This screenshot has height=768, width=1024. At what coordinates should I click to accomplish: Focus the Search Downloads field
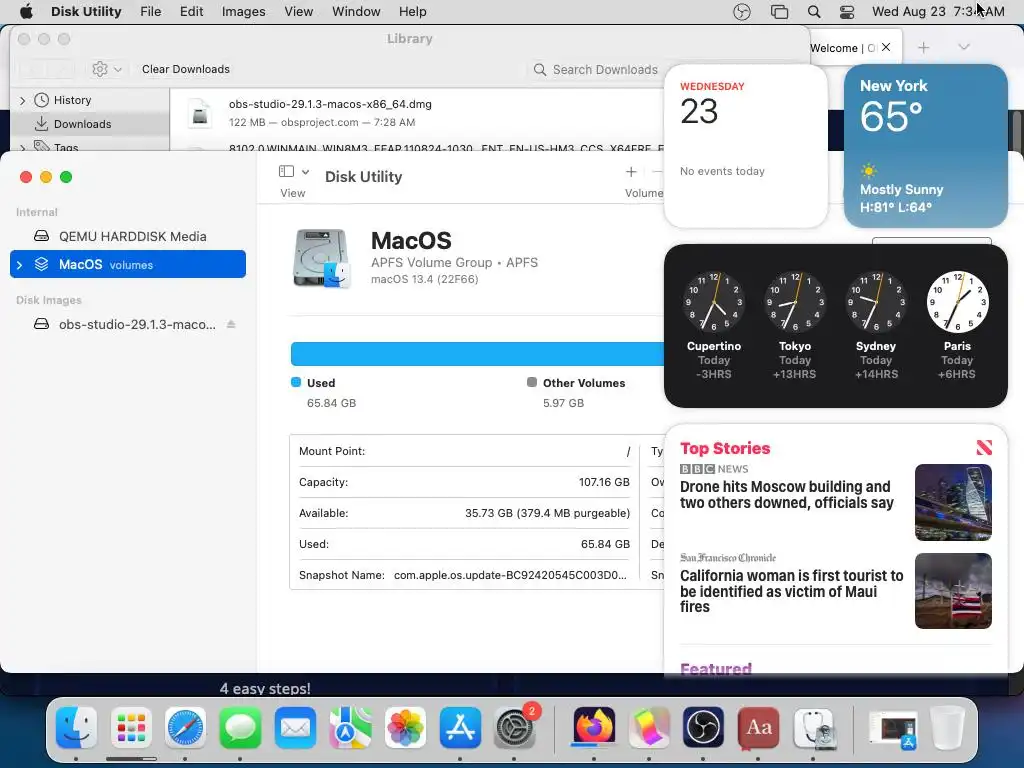coord(596,70)
